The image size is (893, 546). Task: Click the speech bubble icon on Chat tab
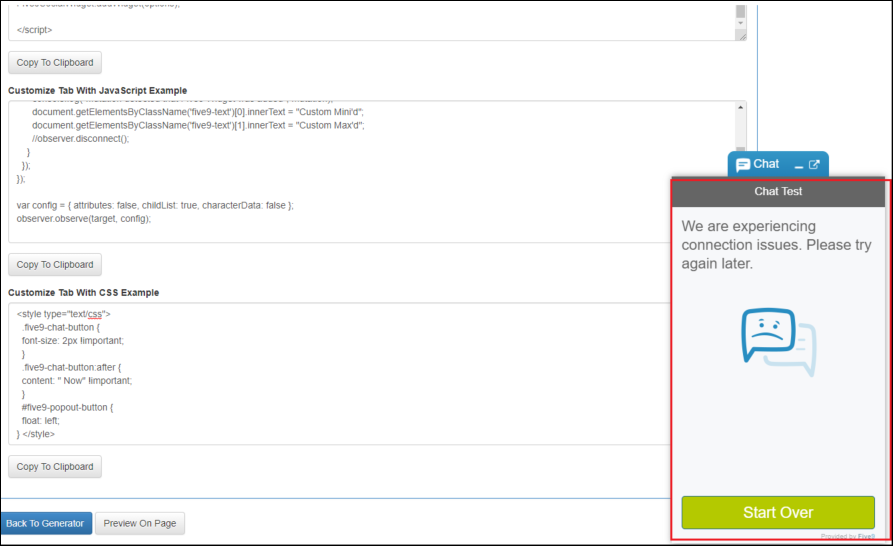point(743,165)
